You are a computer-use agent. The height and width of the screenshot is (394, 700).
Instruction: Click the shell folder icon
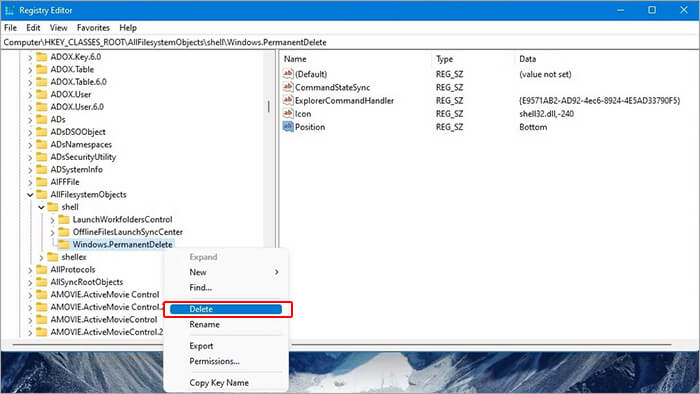pyautogui.click(x=53, y=207)
